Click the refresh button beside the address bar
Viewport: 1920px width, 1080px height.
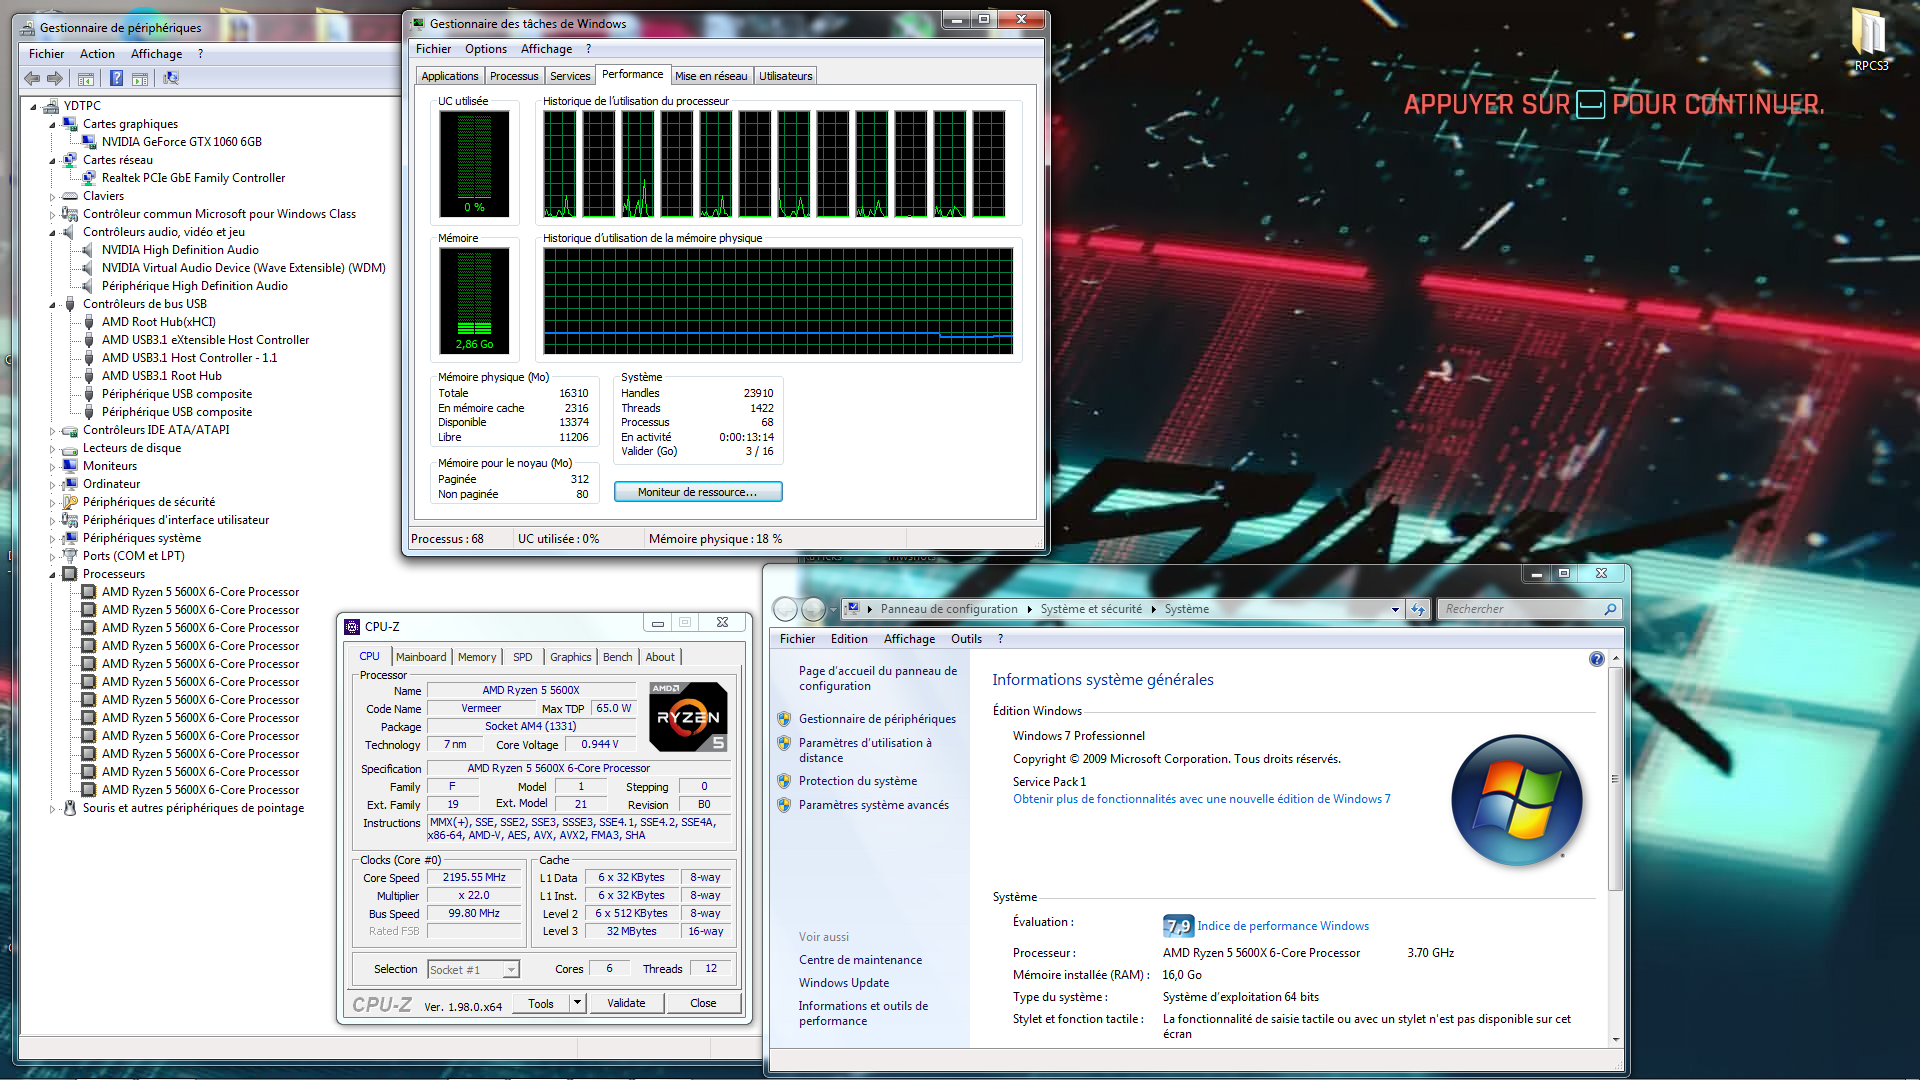click(1417, 609)
